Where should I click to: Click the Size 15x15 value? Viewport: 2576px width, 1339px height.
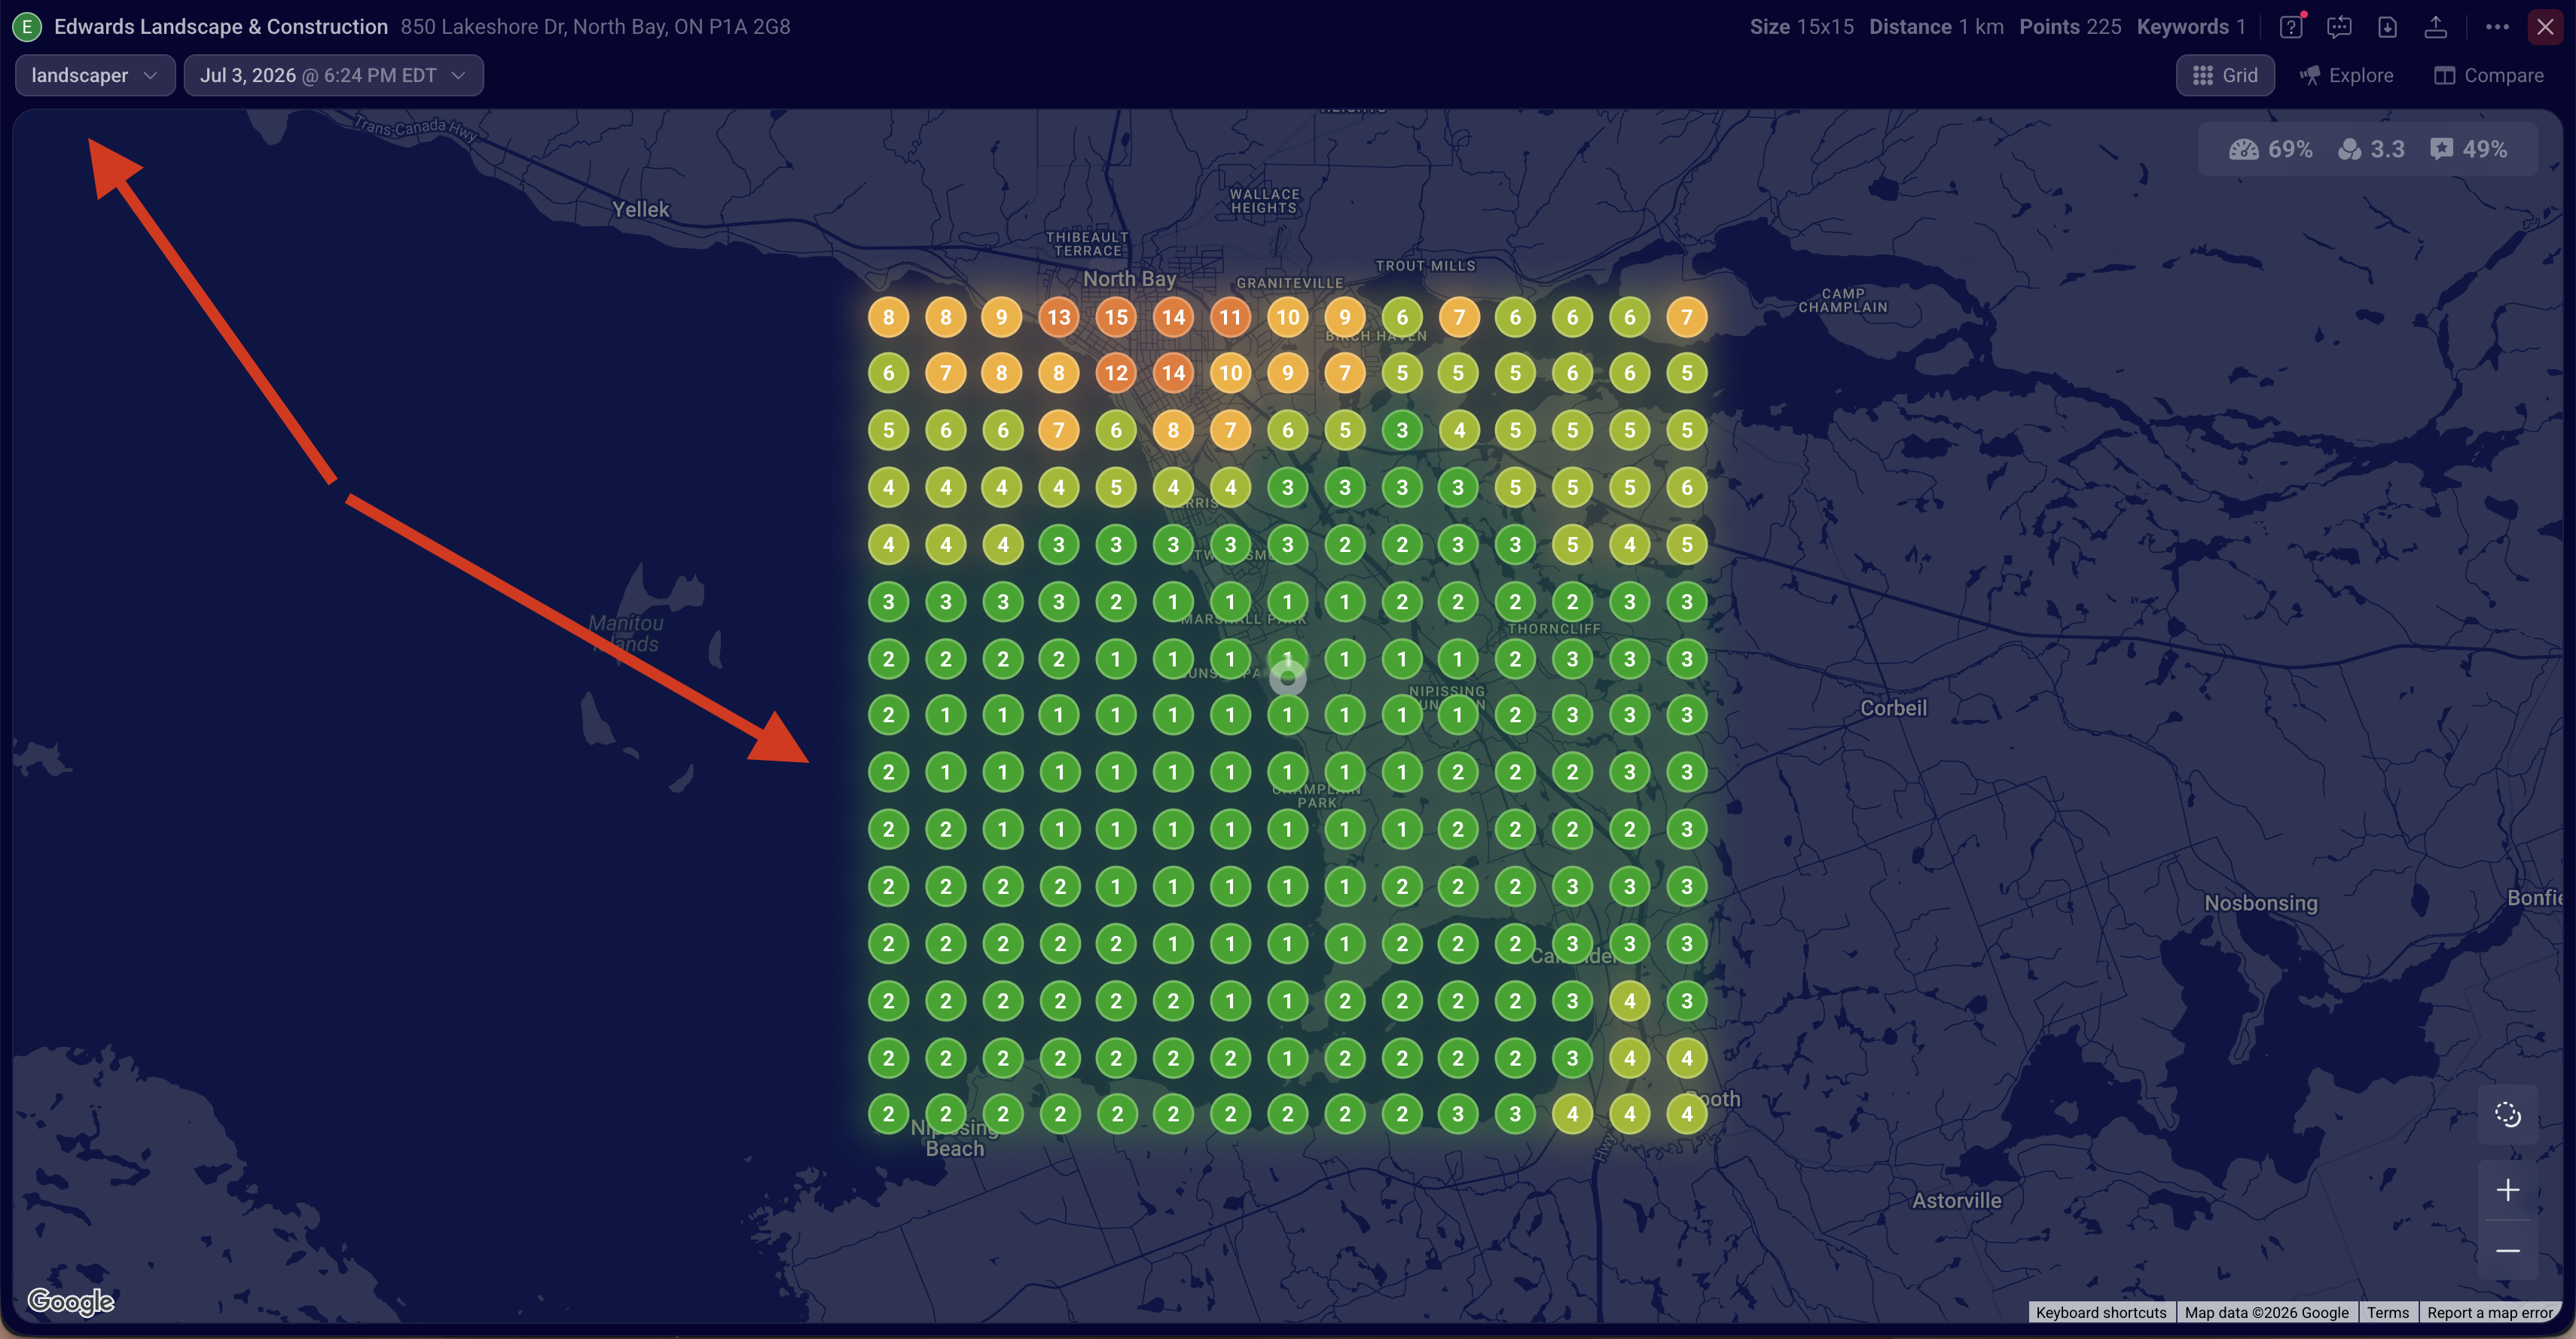(x=1801, y=27)
